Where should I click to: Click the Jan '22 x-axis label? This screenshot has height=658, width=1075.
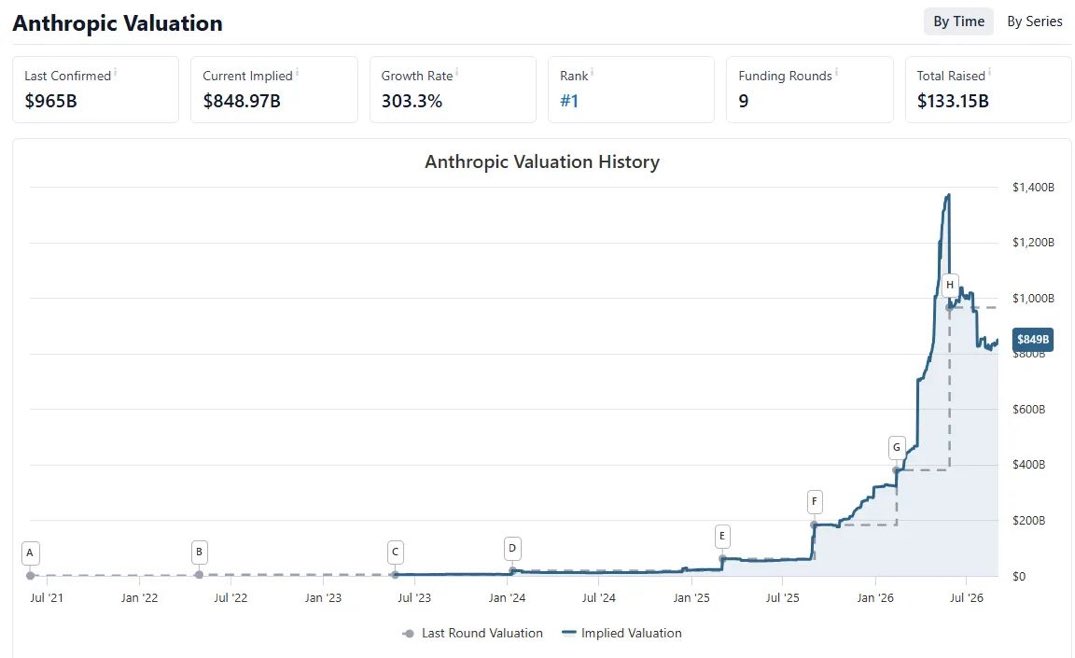click(139, 598)
